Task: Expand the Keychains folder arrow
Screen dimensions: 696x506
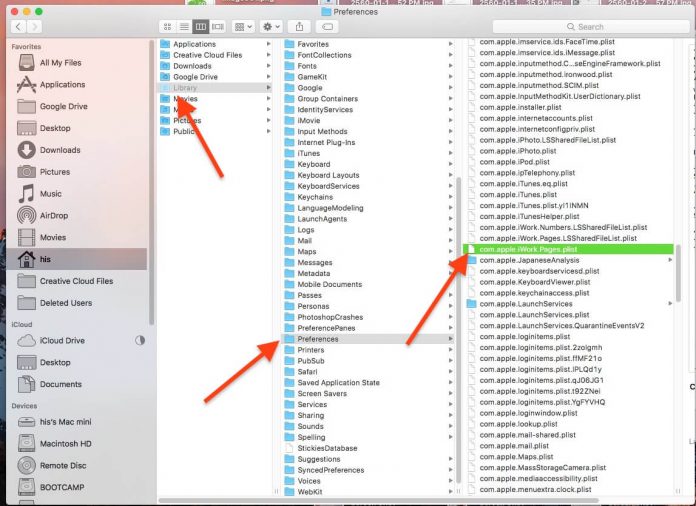Action: [x=451, y=197]
